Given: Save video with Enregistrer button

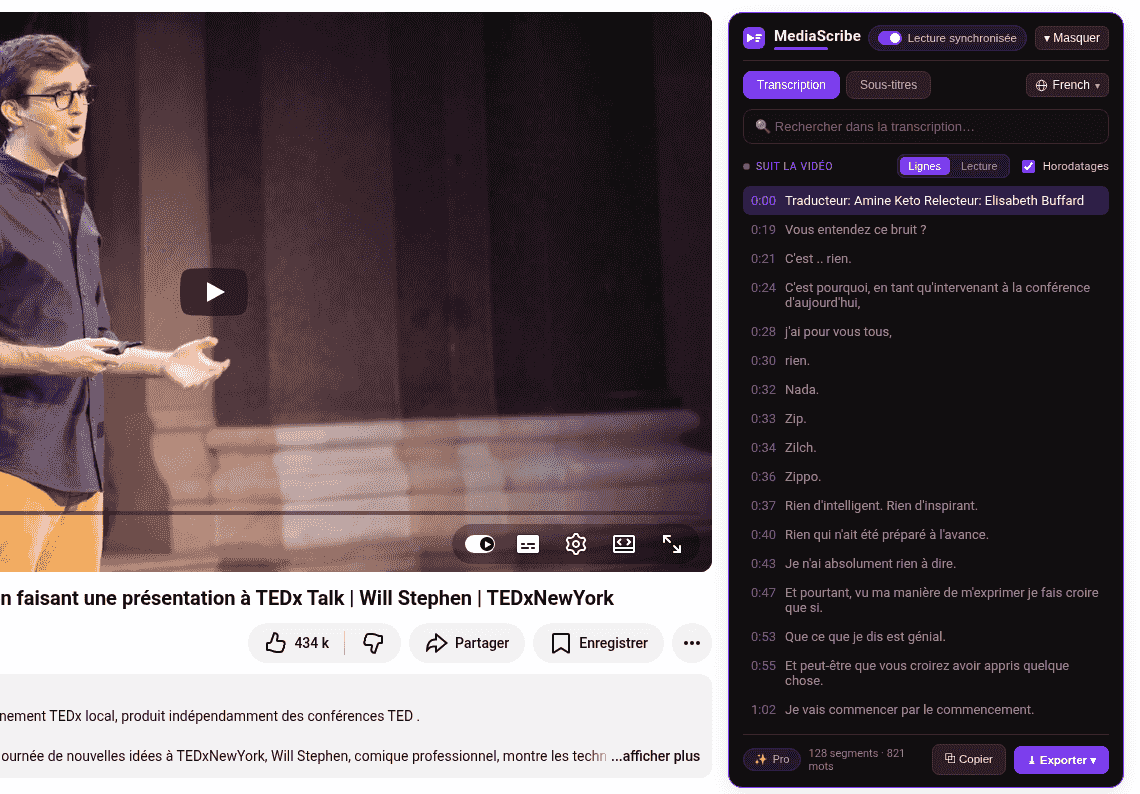Looking at the screenshot, I should [599, 643].
